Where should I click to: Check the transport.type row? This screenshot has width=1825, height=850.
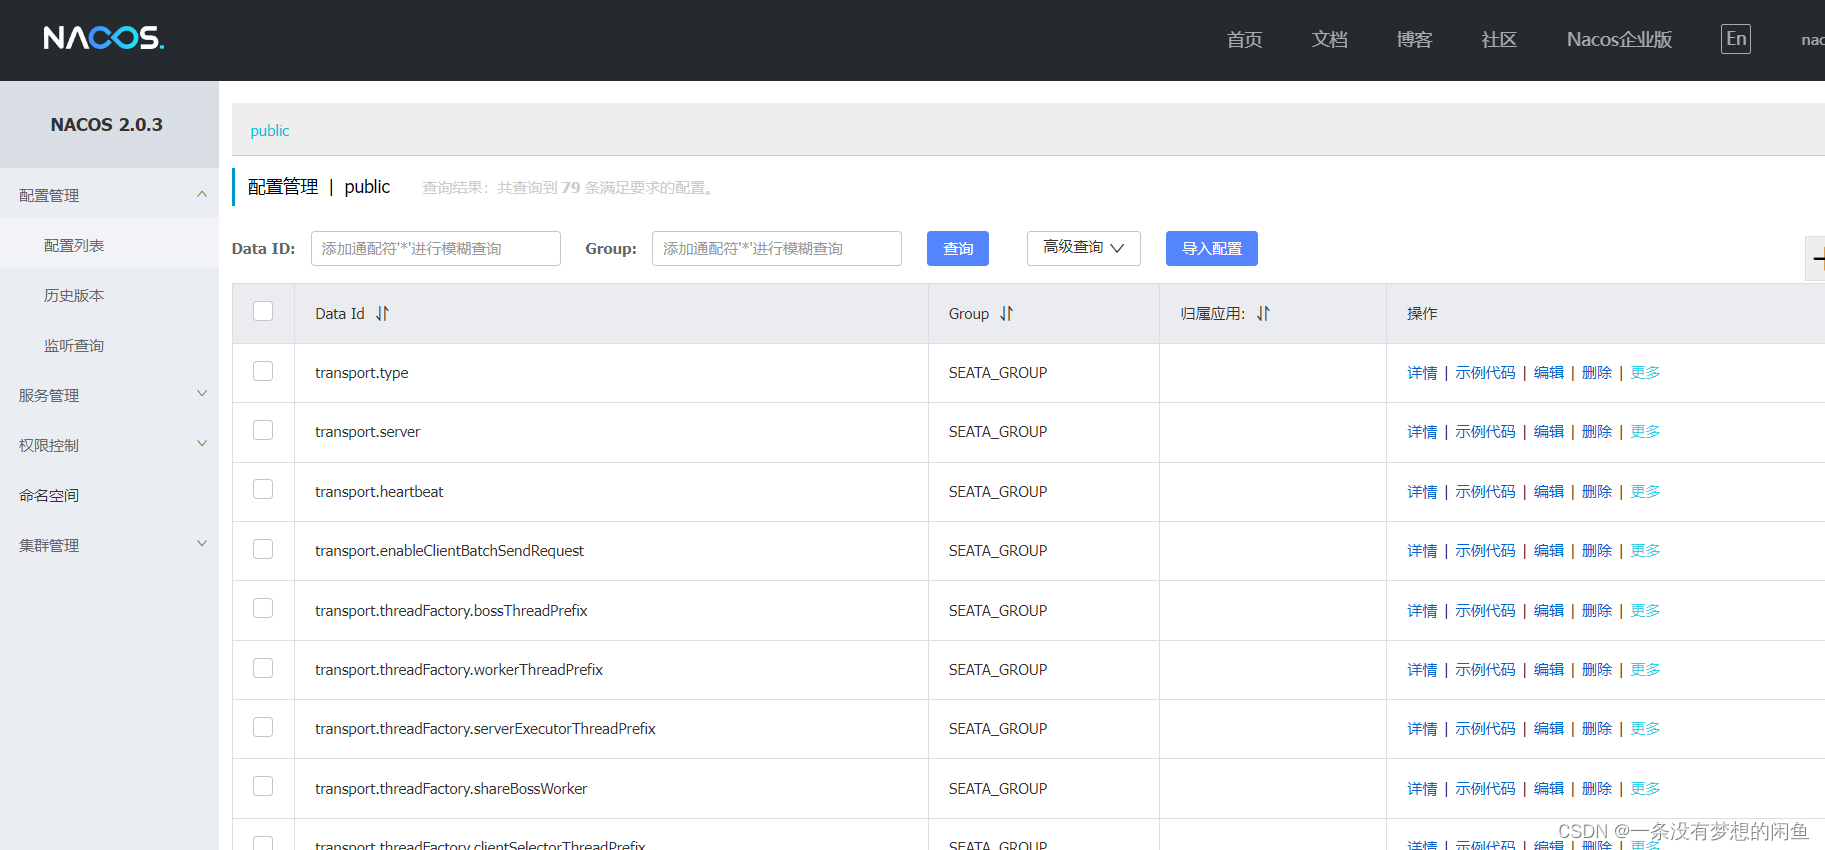263,371
